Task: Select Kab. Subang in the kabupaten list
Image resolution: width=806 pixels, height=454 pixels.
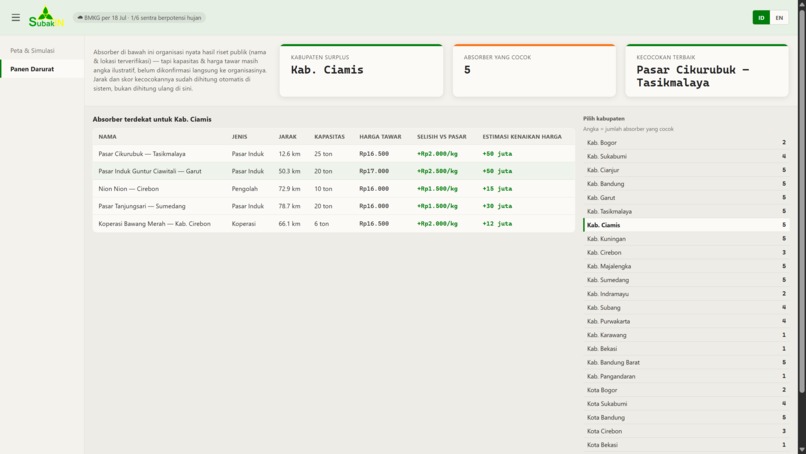Action: tap(686, 307)
